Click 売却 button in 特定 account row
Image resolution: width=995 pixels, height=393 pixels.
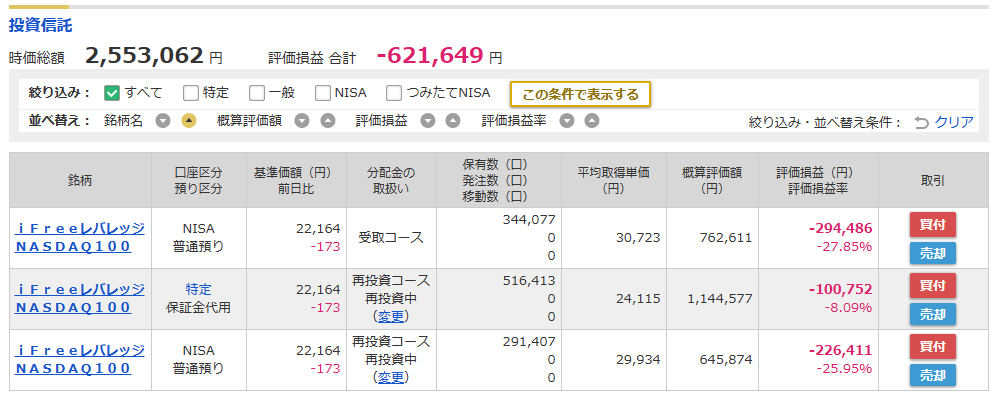[932, 314]
